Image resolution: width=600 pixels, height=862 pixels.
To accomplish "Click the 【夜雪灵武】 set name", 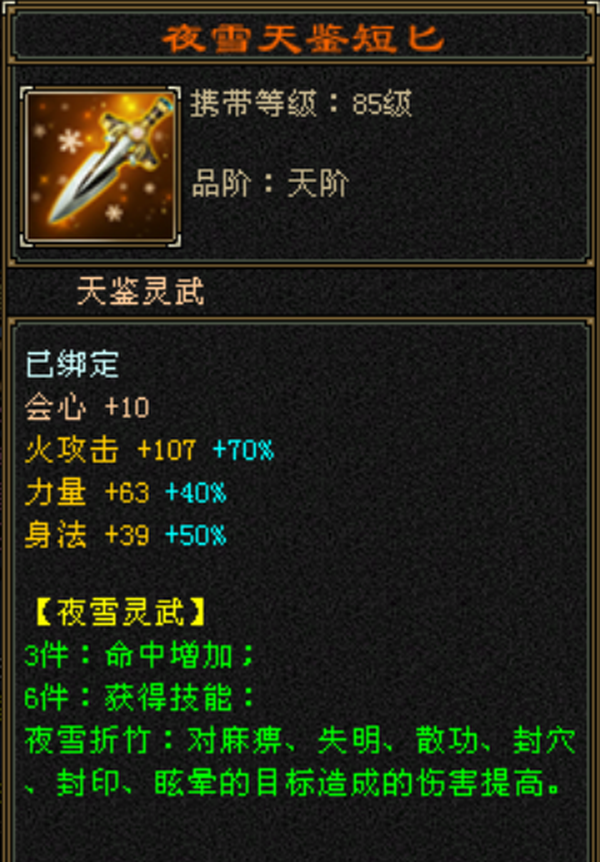I will 120,613.
